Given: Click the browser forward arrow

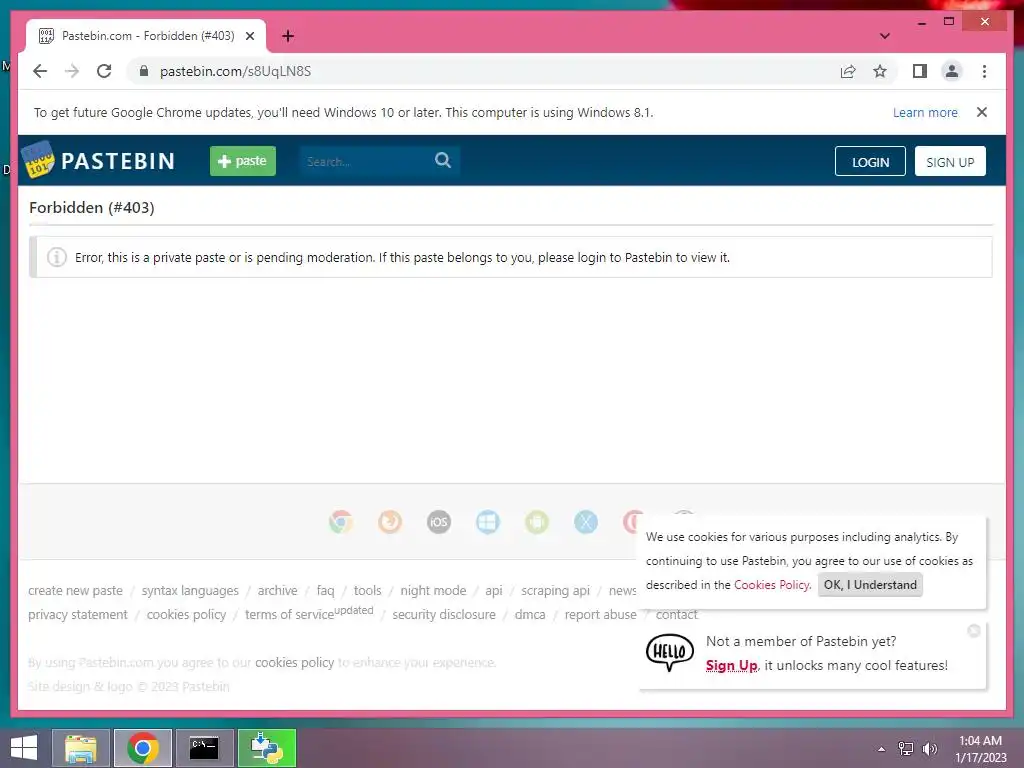Looking at the screenshot, I should pyautogui.click(x=72, y=71).
